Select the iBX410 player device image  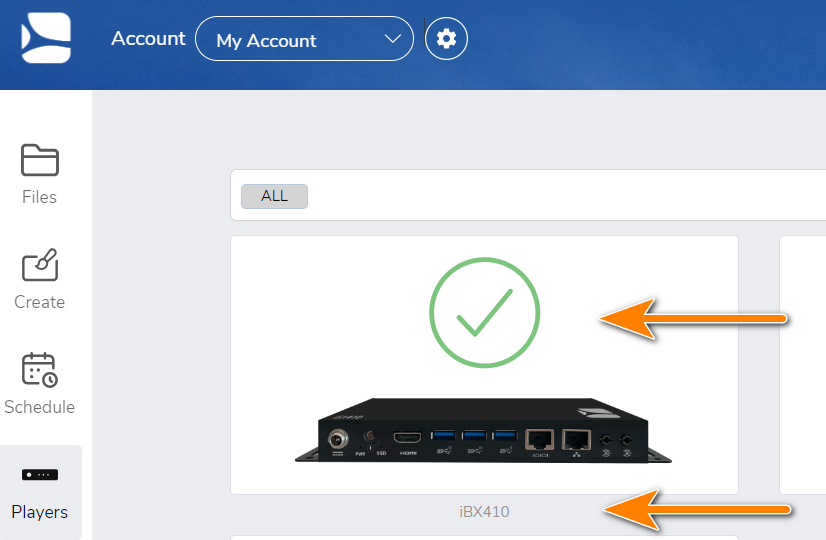484,430
